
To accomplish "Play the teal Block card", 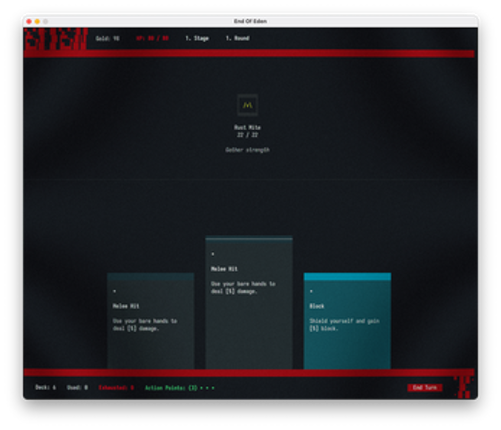I will (x=347, y=321).
